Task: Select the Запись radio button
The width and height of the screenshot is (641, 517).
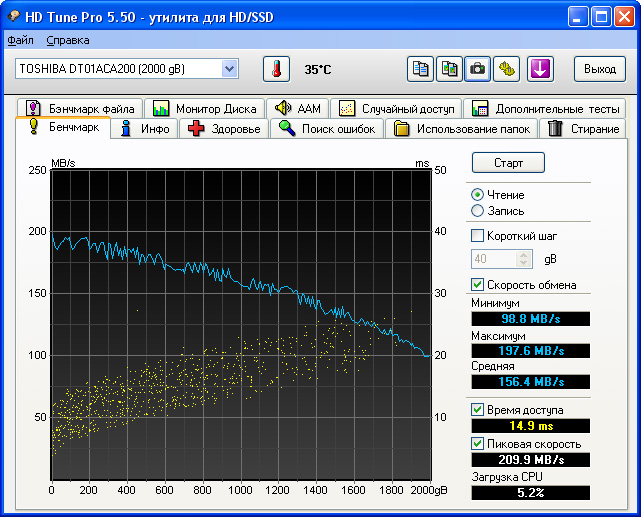Action: tap(478, 211)
